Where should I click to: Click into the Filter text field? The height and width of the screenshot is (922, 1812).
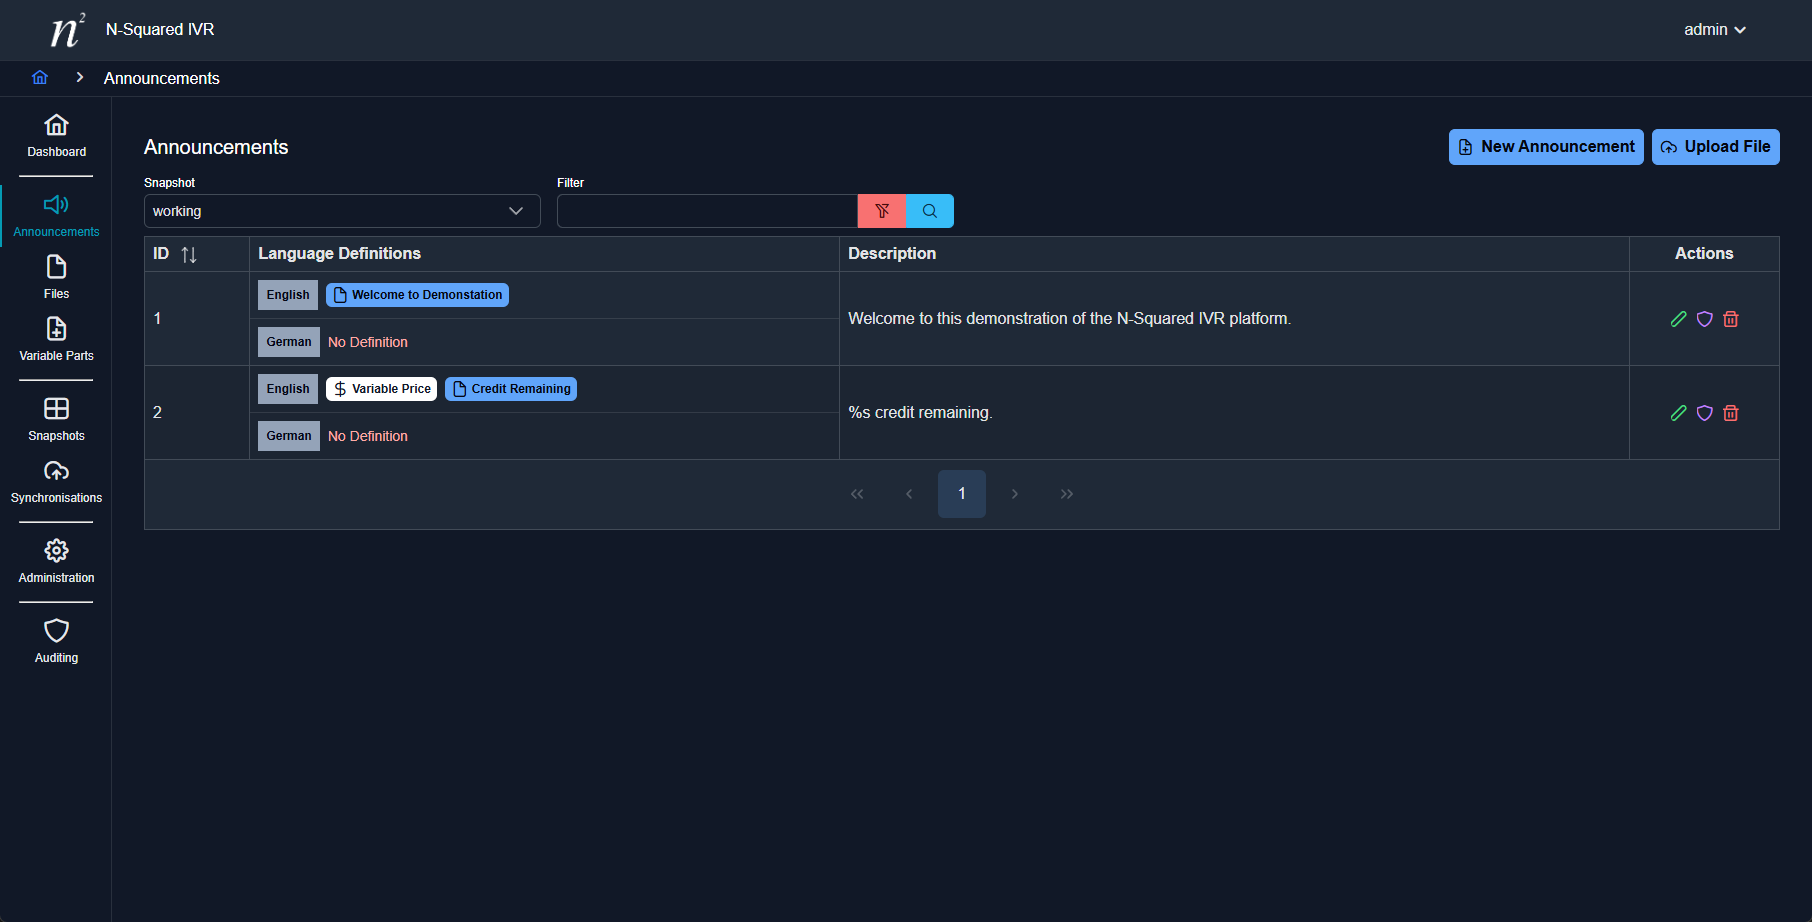(706, 211)
